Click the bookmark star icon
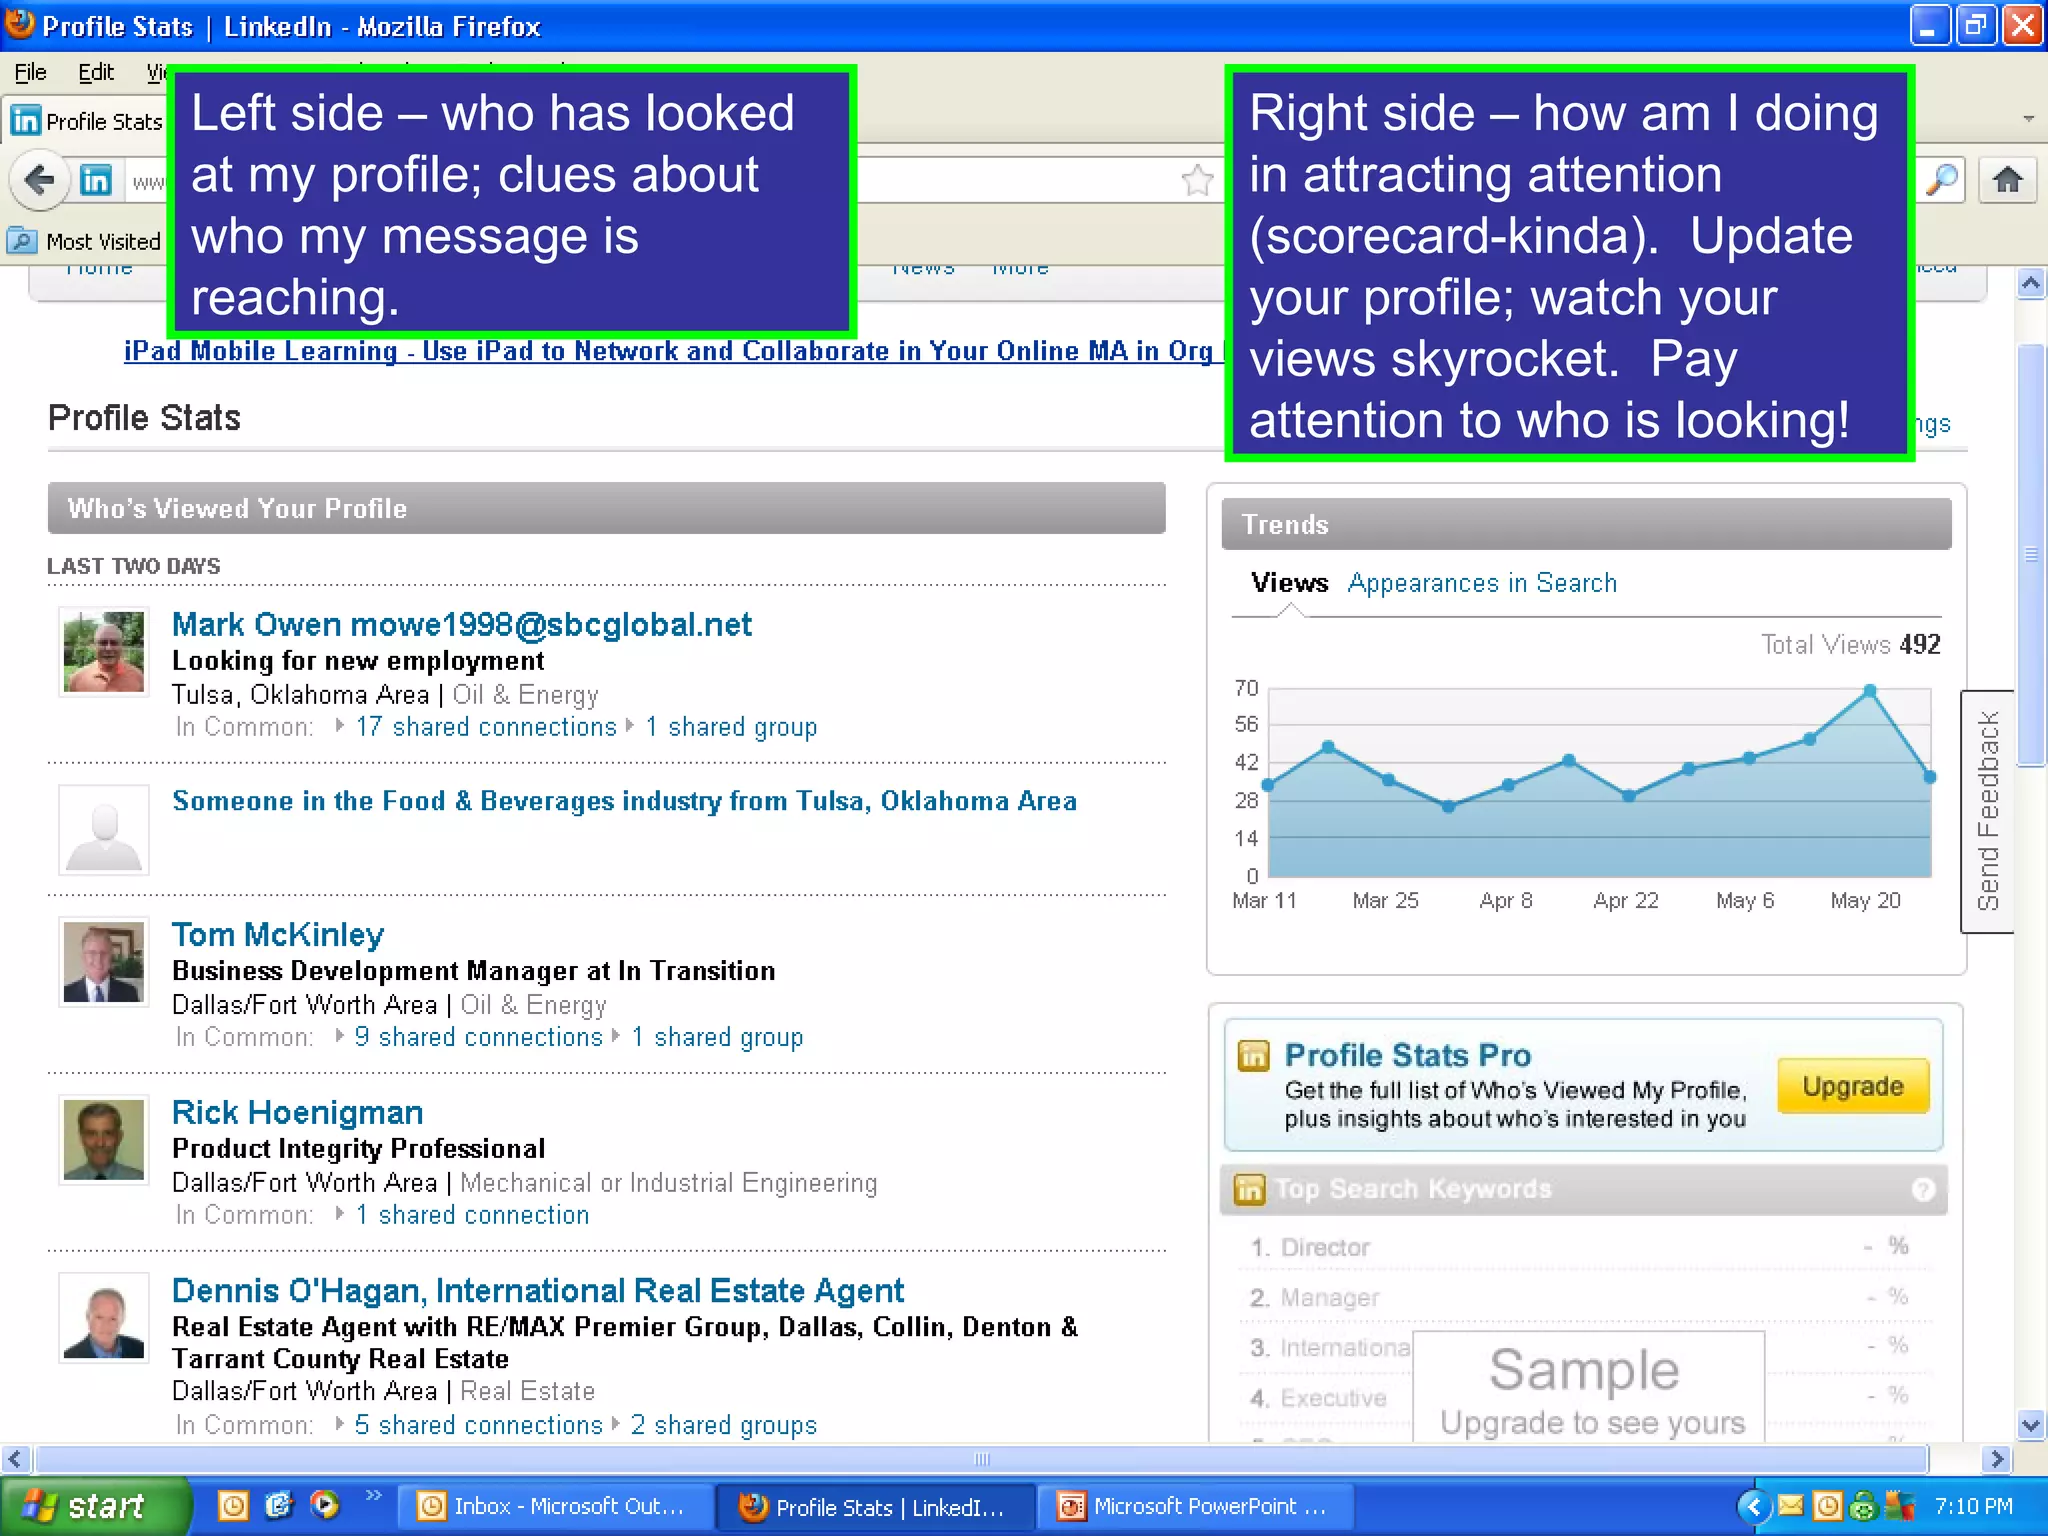This screenshot has height=1536, width=2048. [1197, 181]
